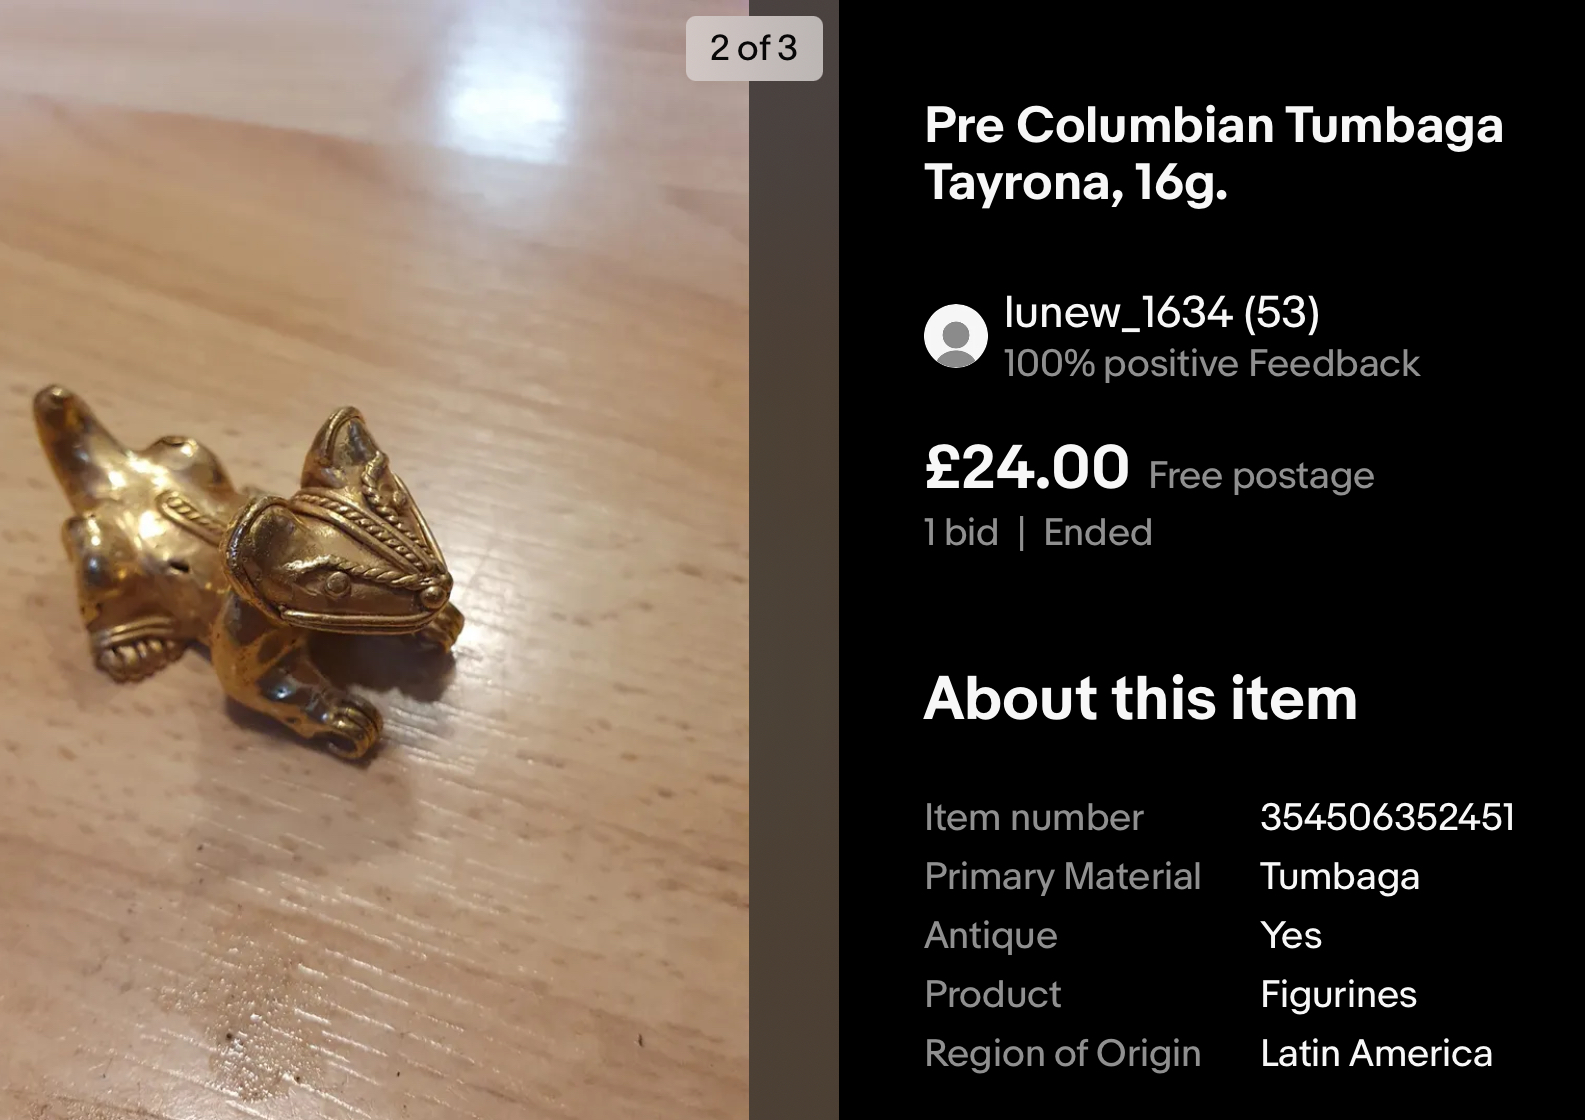
Task: Click the seller profile avatar icon
Action: [956, 336]
